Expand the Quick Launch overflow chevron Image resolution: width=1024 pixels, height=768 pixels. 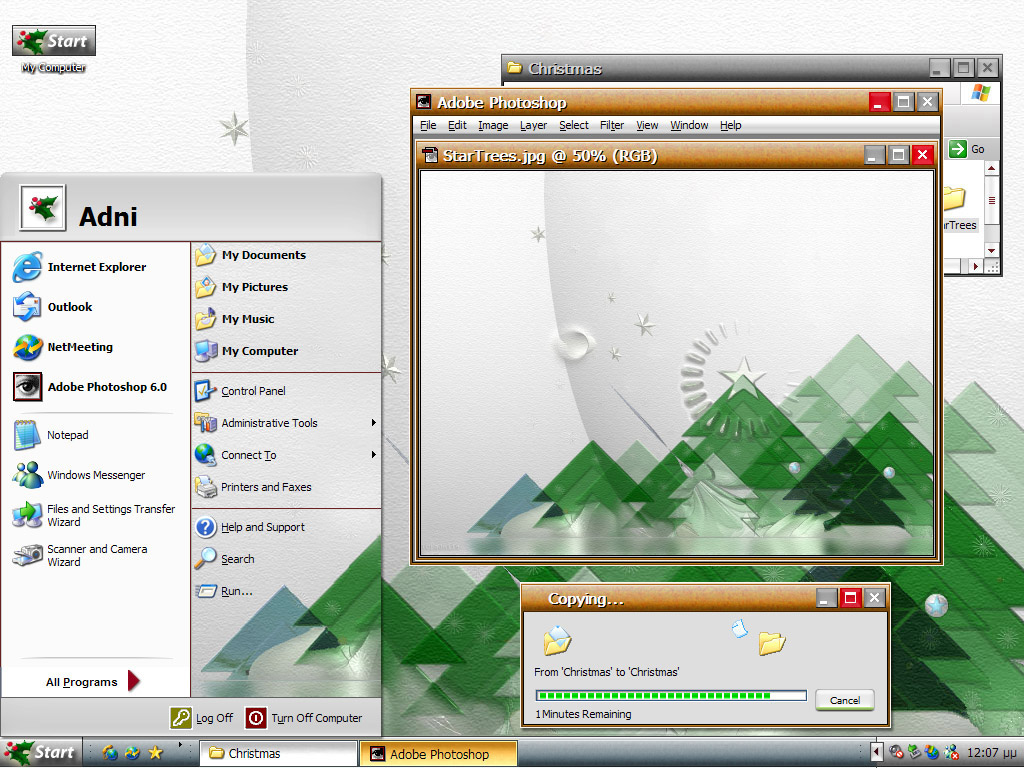(x=180, y=745)
